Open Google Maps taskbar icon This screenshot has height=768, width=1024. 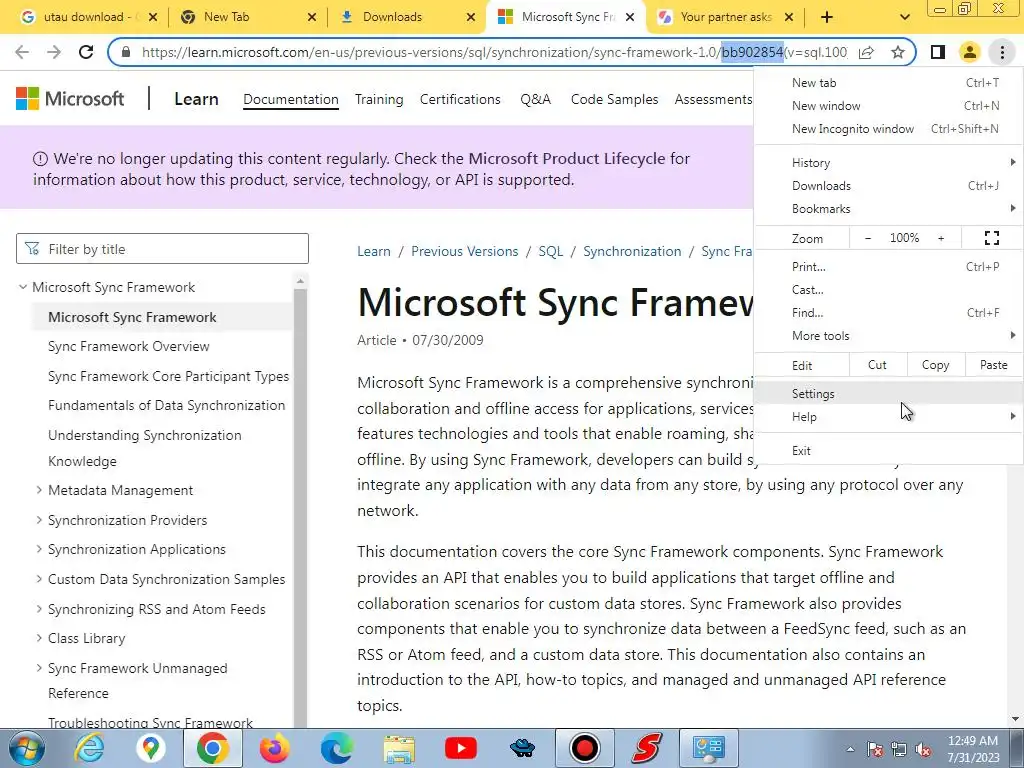coord(151,748)
